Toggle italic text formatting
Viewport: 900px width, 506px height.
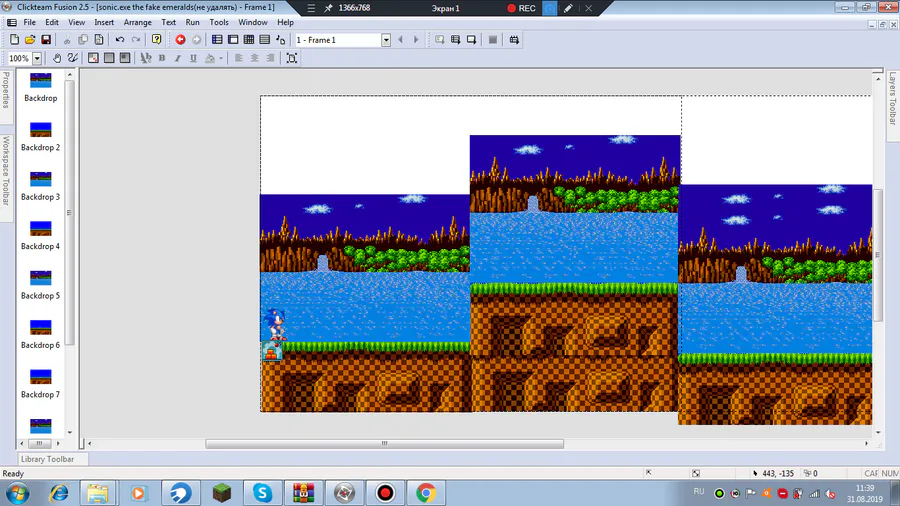pos(177,58)
